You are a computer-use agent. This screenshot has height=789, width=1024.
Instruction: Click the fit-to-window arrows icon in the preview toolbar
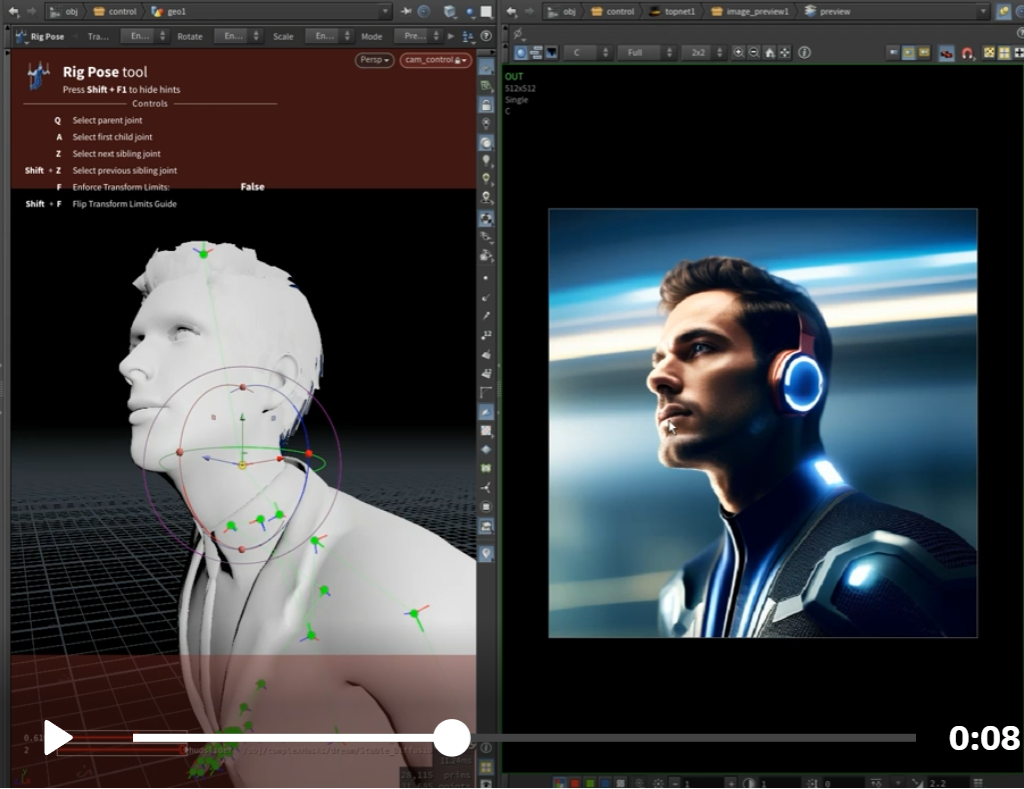click(x=784, y=53)
